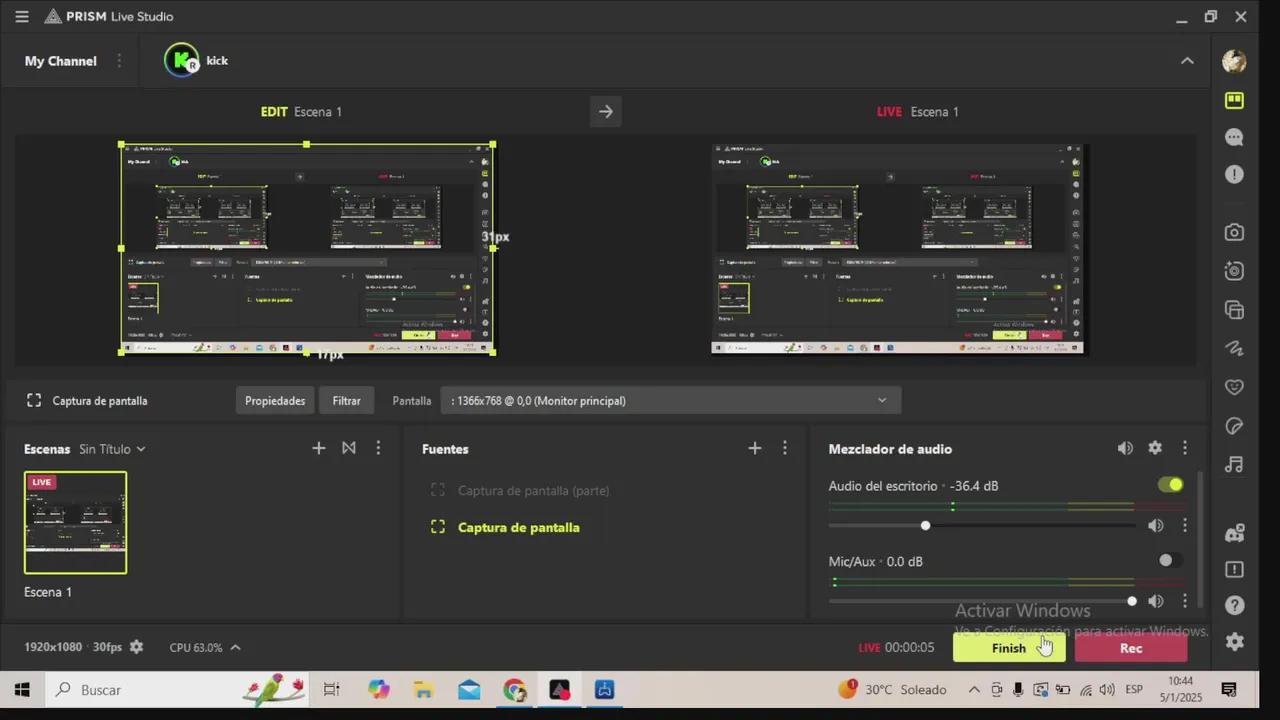This screenshot has height=720, width=1280.
Task: Click the Filtrar button
Action: coord(346,400)
